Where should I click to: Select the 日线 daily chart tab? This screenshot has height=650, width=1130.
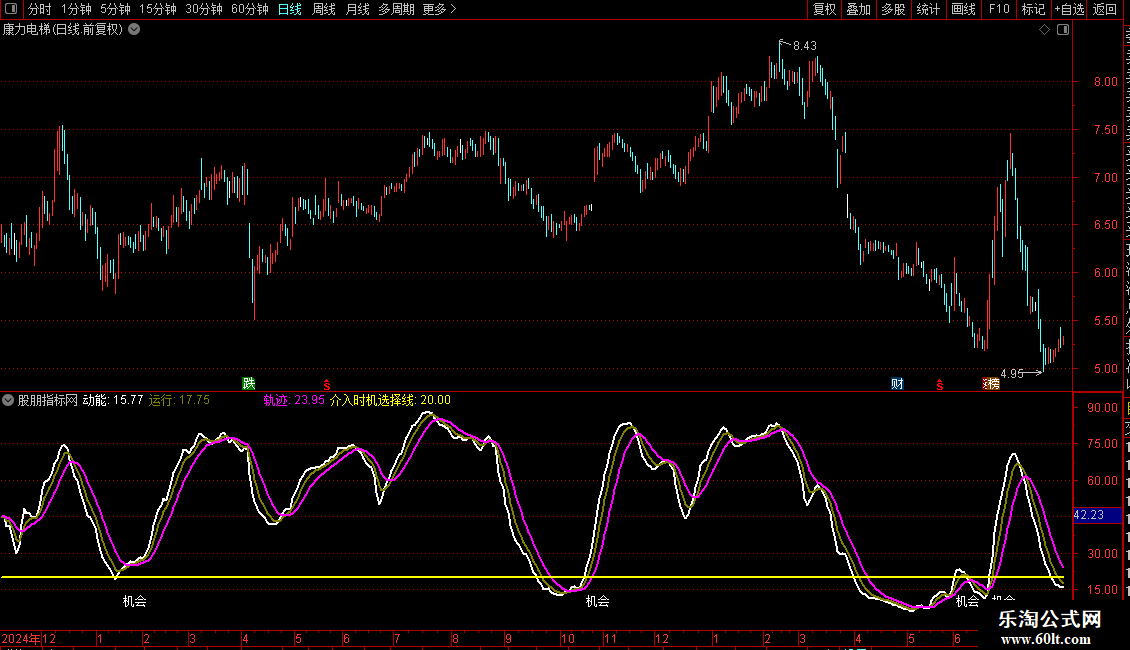[x=290, y=9]
